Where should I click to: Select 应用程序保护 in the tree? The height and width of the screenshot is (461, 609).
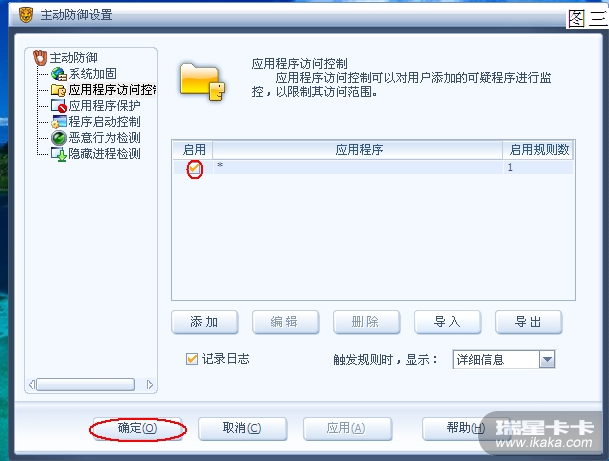pos(104,106)
